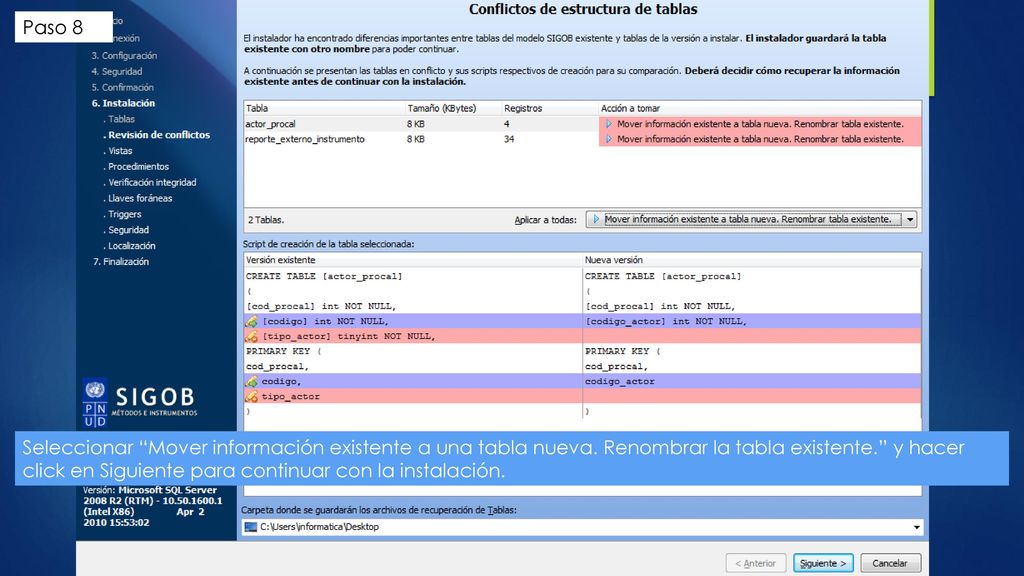
Task: Select 'Llaves foráneas' substep
Action: click(138, 198)
